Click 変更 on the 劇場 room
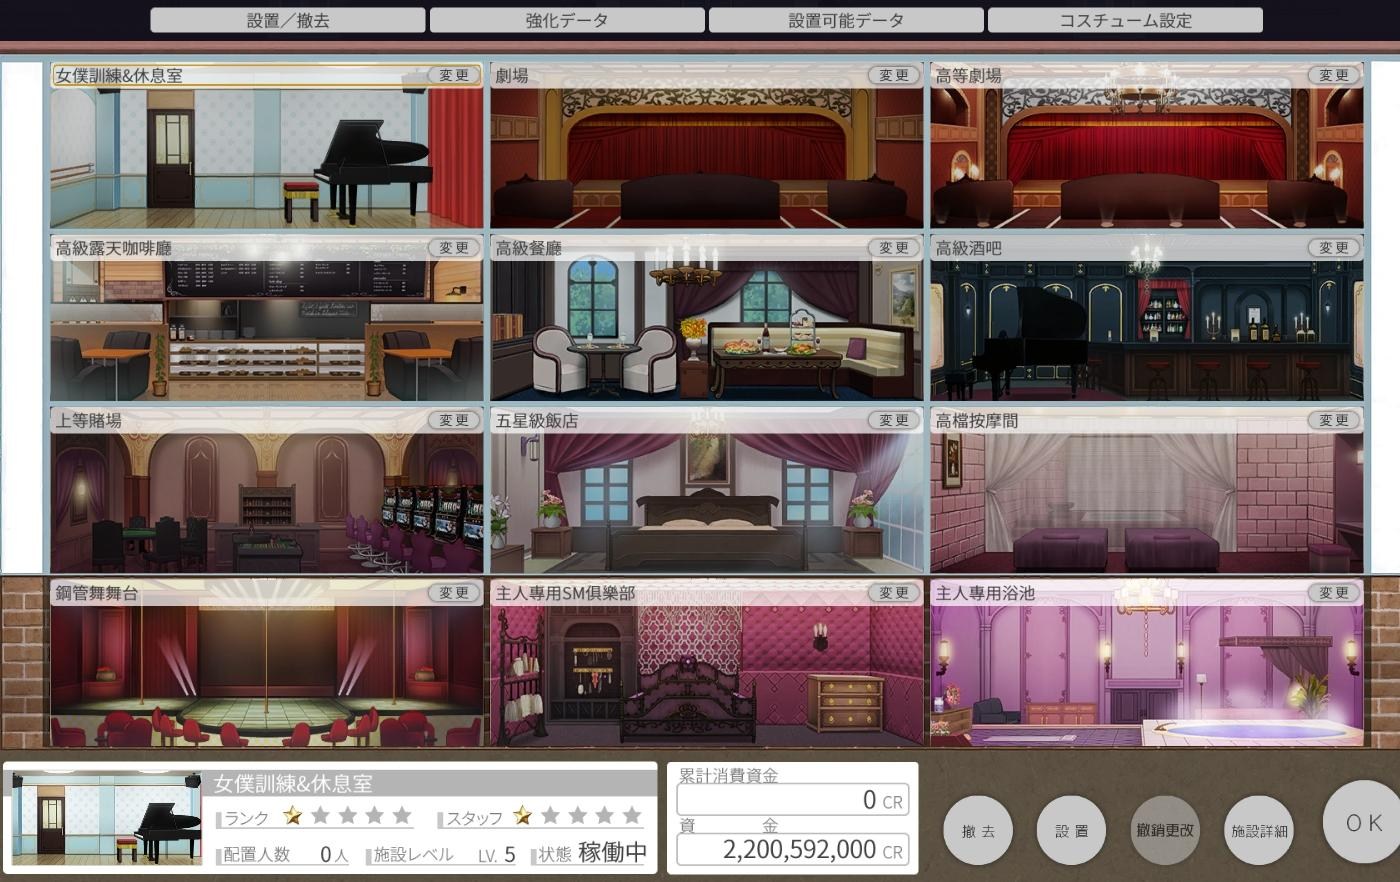 pos(893,75)
